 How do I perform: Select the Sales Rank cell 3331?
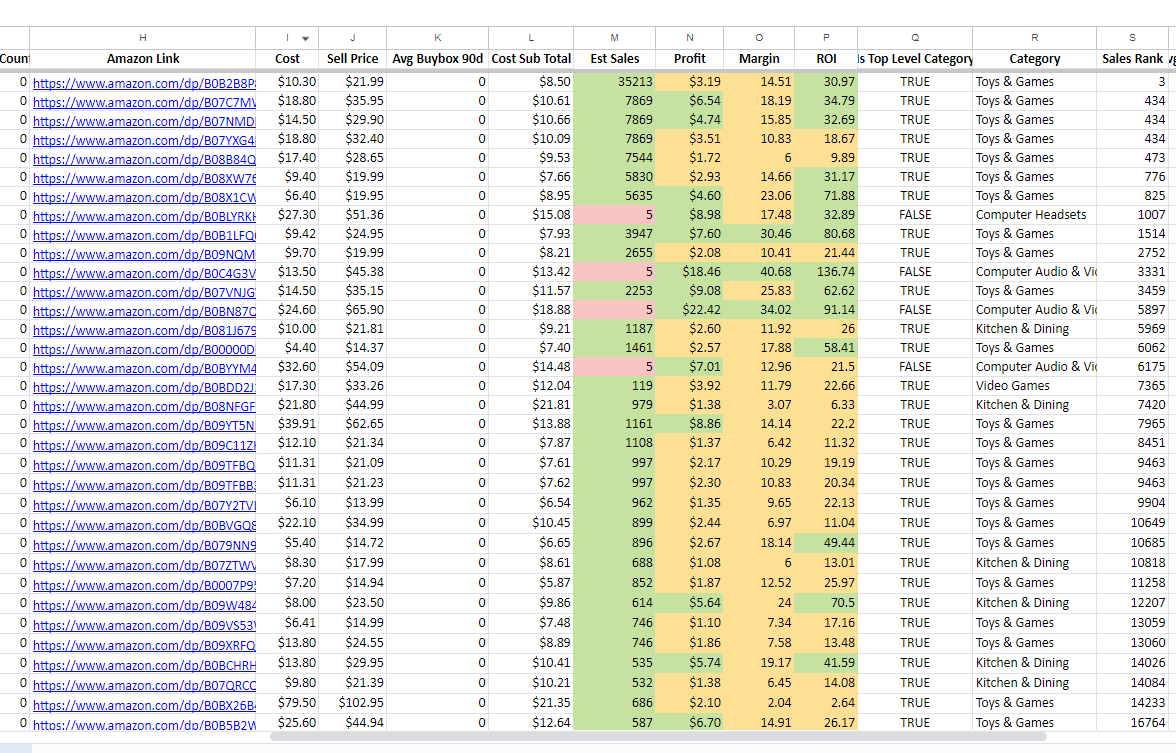pyautogui.click(x=1132, y=272)
